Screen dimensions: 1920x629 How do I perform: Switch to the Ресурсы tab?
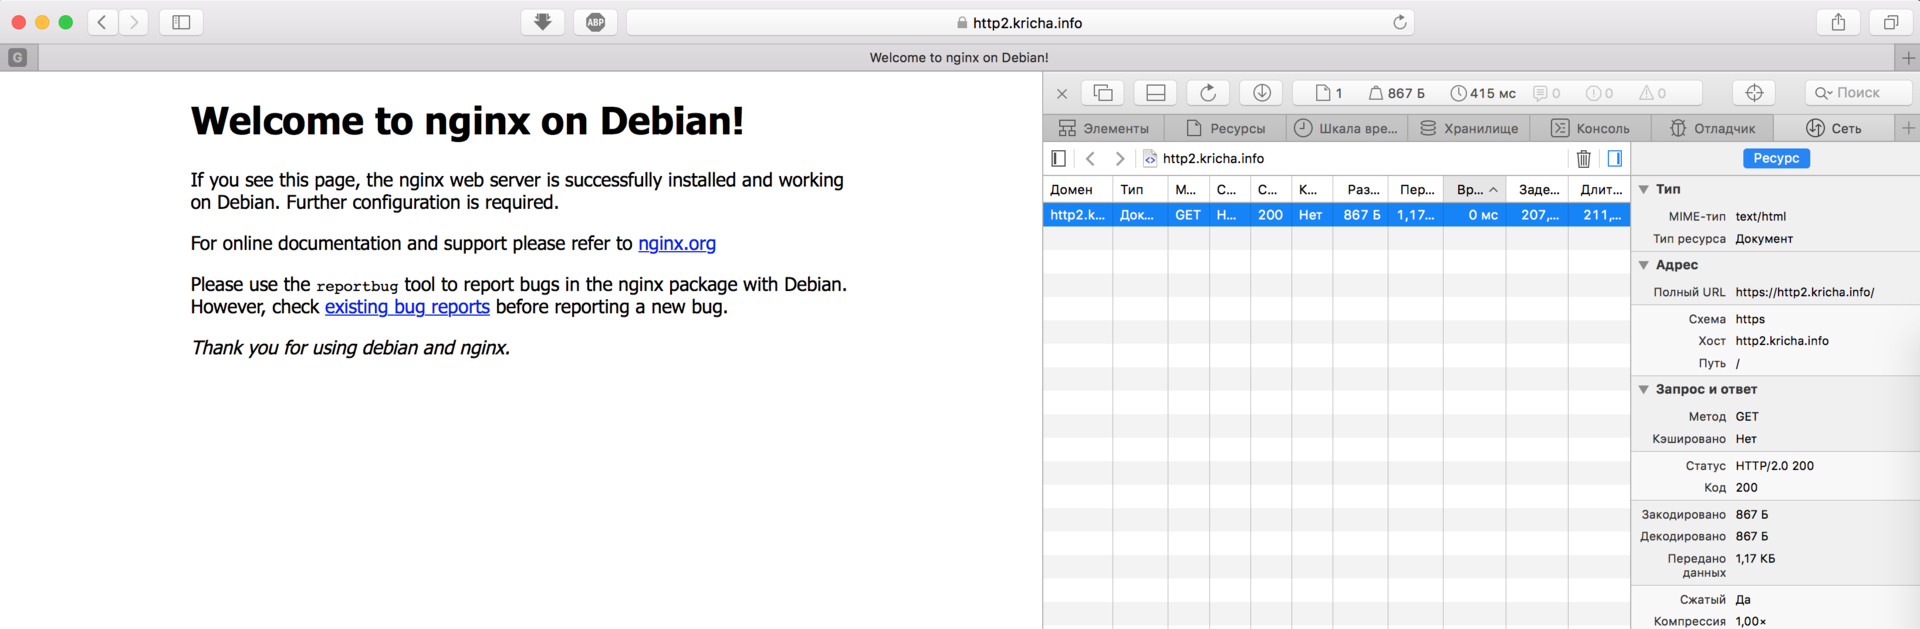tap(1225, 128)
